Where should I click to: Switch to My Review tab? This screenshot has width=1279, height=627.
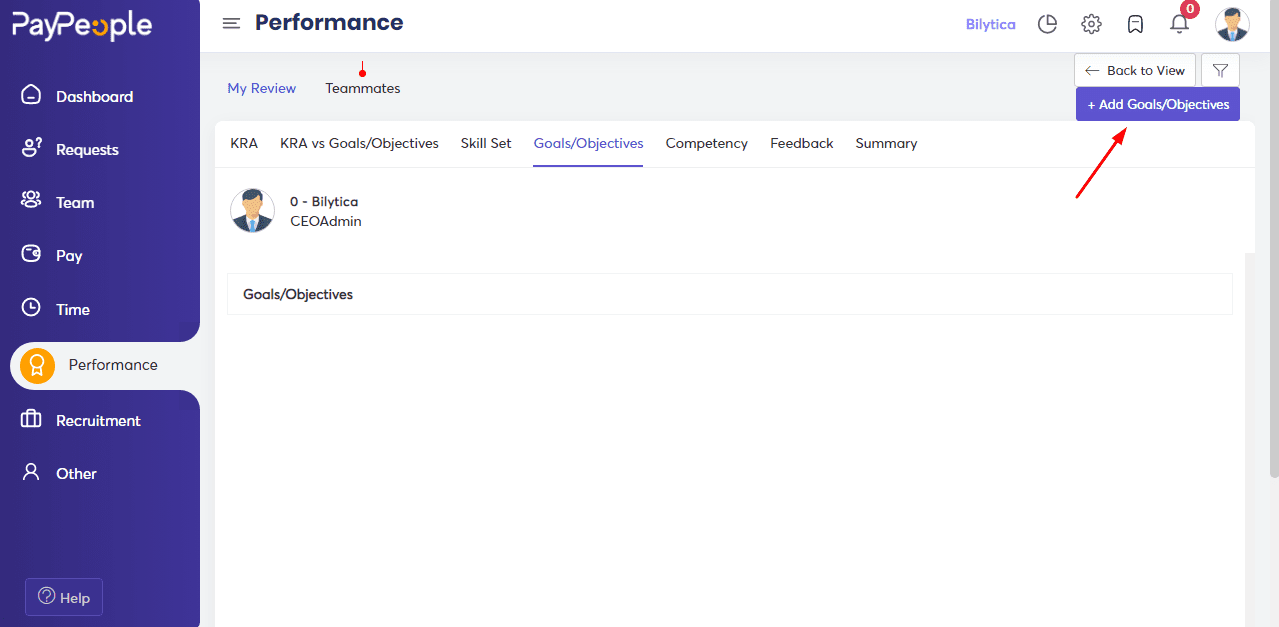[x=262, y=88]
